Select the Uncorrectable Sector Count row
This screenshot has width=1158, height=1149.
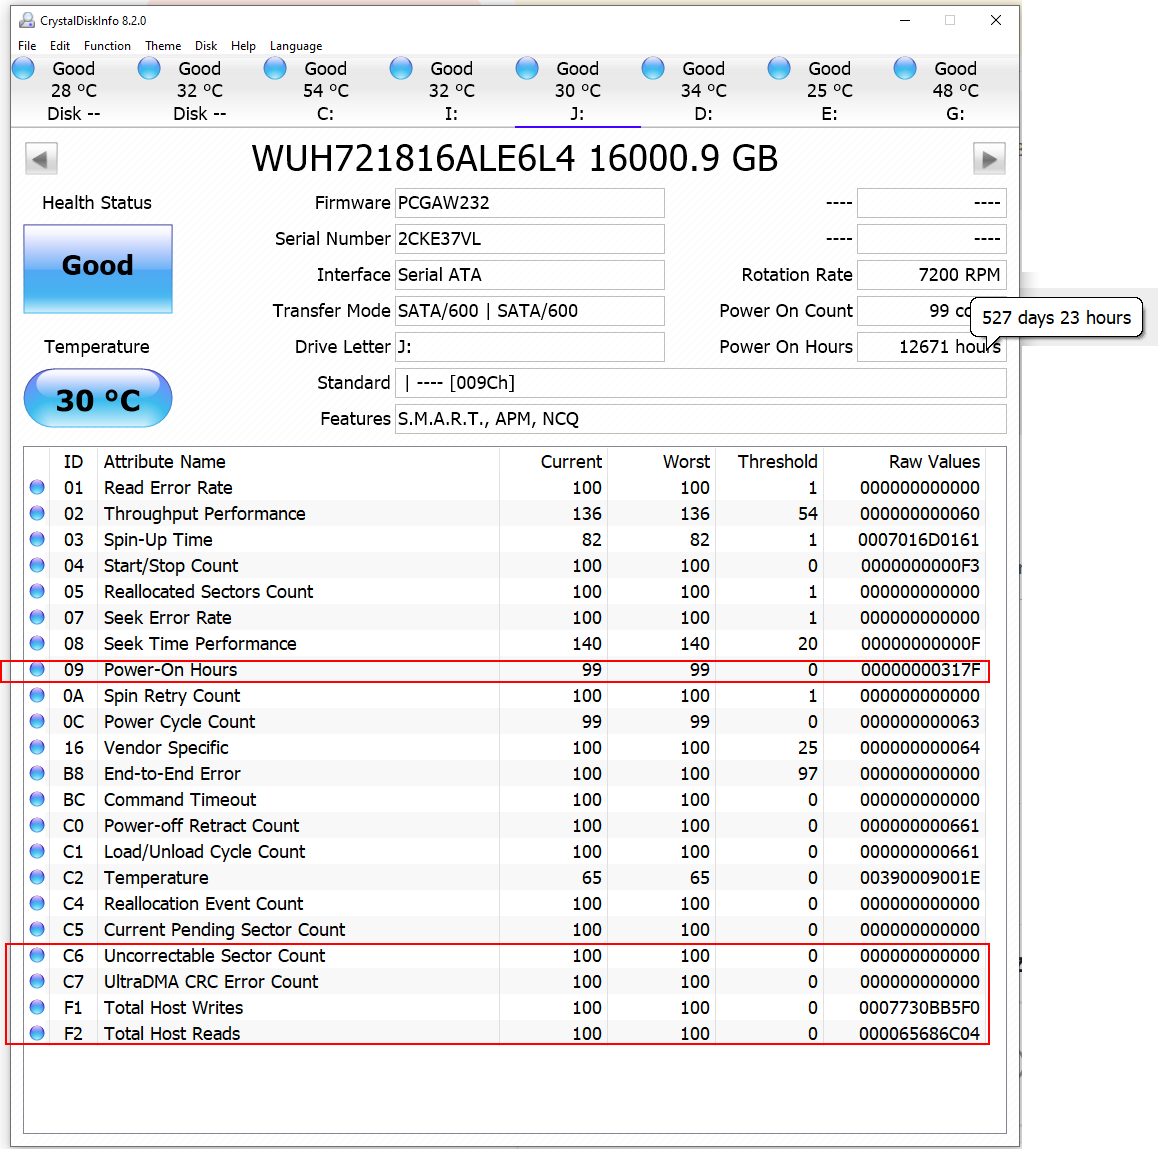[x=505, y=956]
